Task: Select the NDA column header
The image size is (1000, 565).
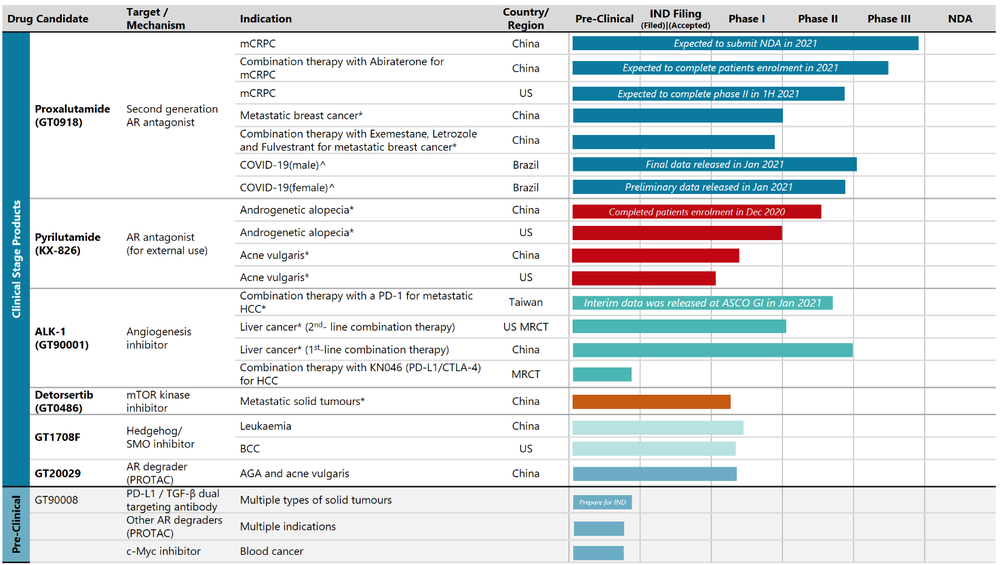Action: tap(959, 19)
